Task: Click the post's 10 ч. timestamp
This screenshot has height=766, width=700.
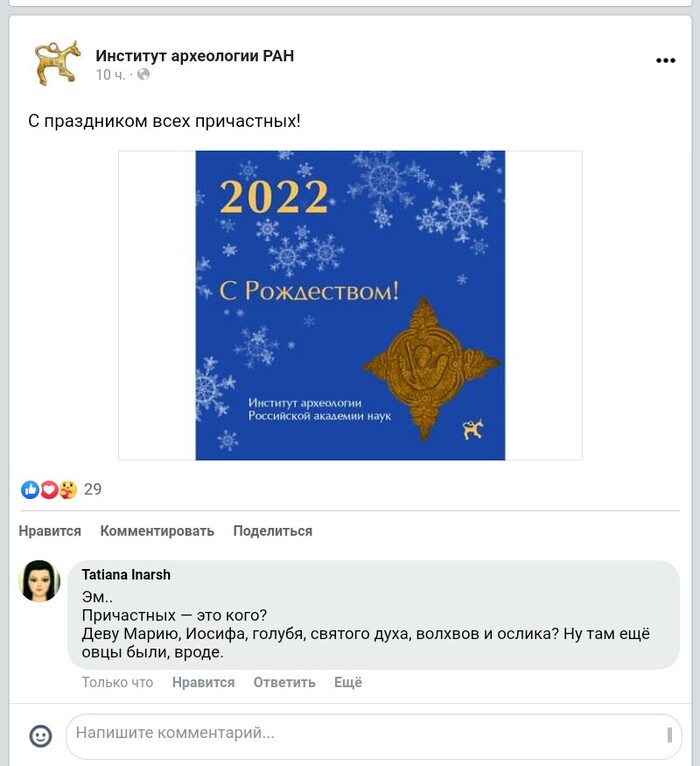Action: click(x=110, y=75)
